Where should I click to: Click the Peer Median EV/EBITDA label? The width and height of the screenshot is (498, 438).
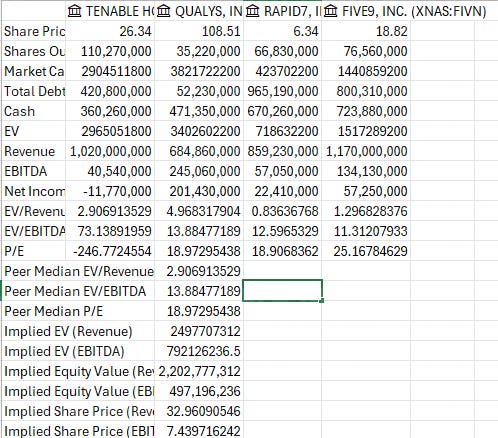[x=75, y=291]
